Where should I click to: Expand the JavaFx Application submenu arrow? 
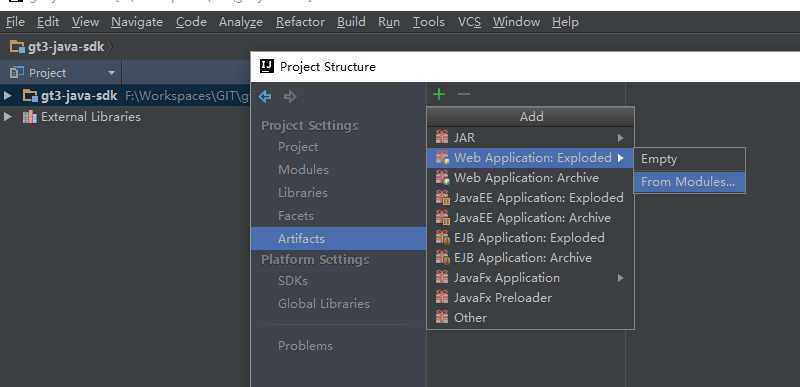[620, 278]
